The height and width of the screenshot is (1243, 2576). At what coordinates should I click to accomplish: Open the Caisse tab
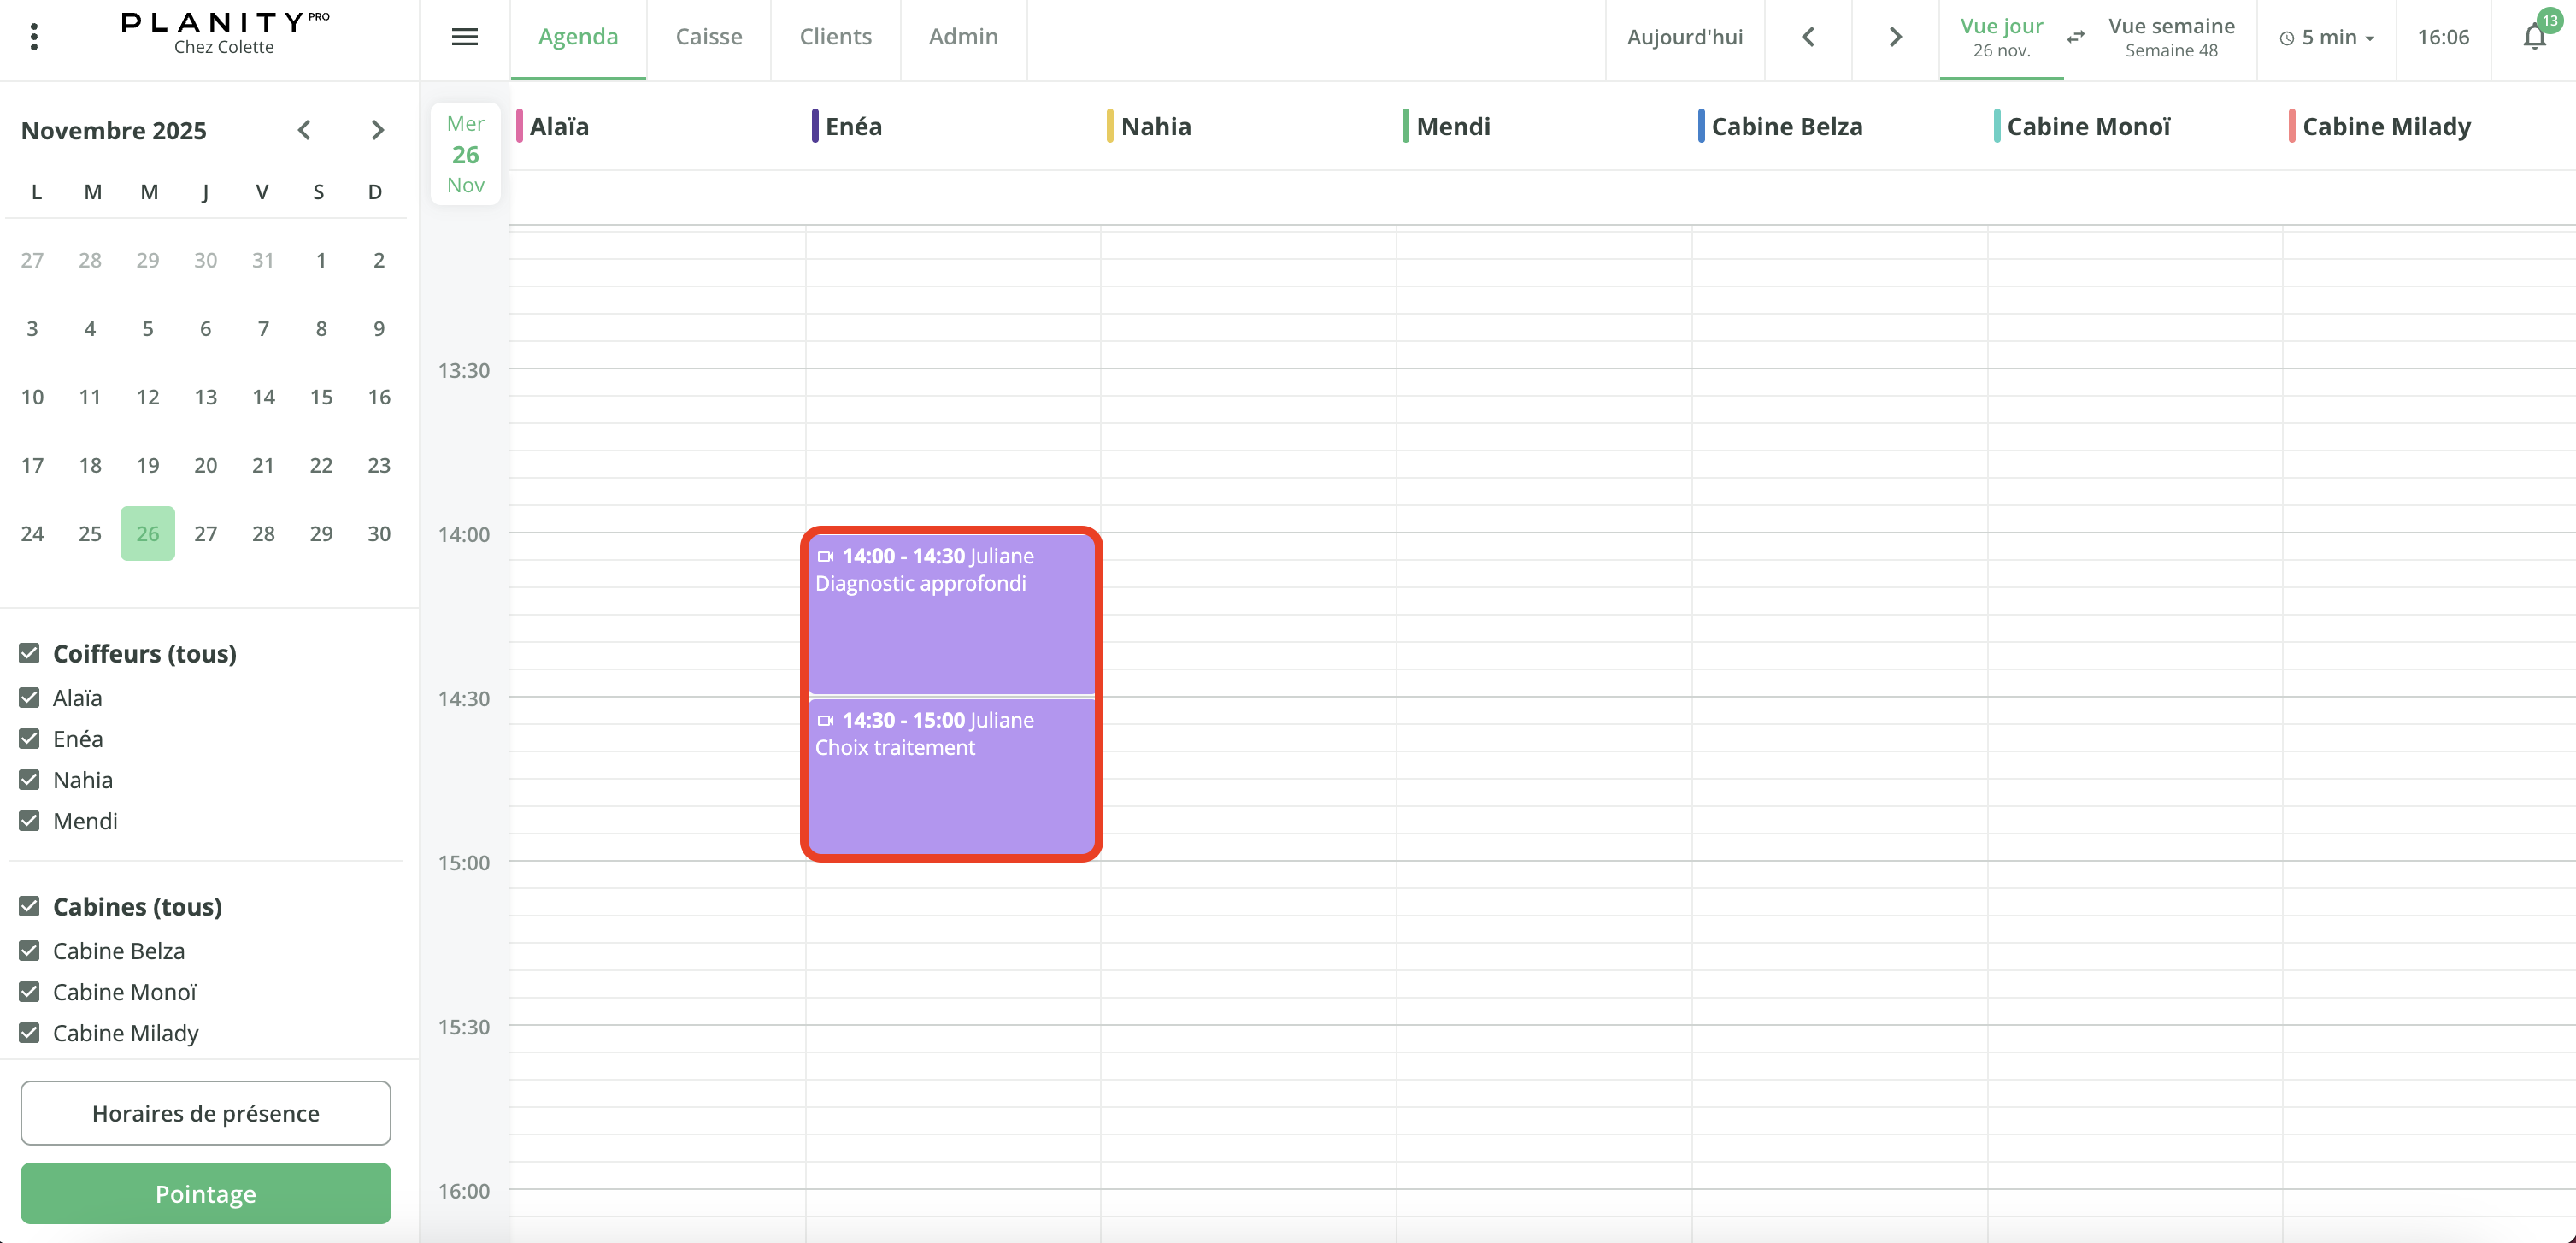pyautogui.click(x=708, y=37)
